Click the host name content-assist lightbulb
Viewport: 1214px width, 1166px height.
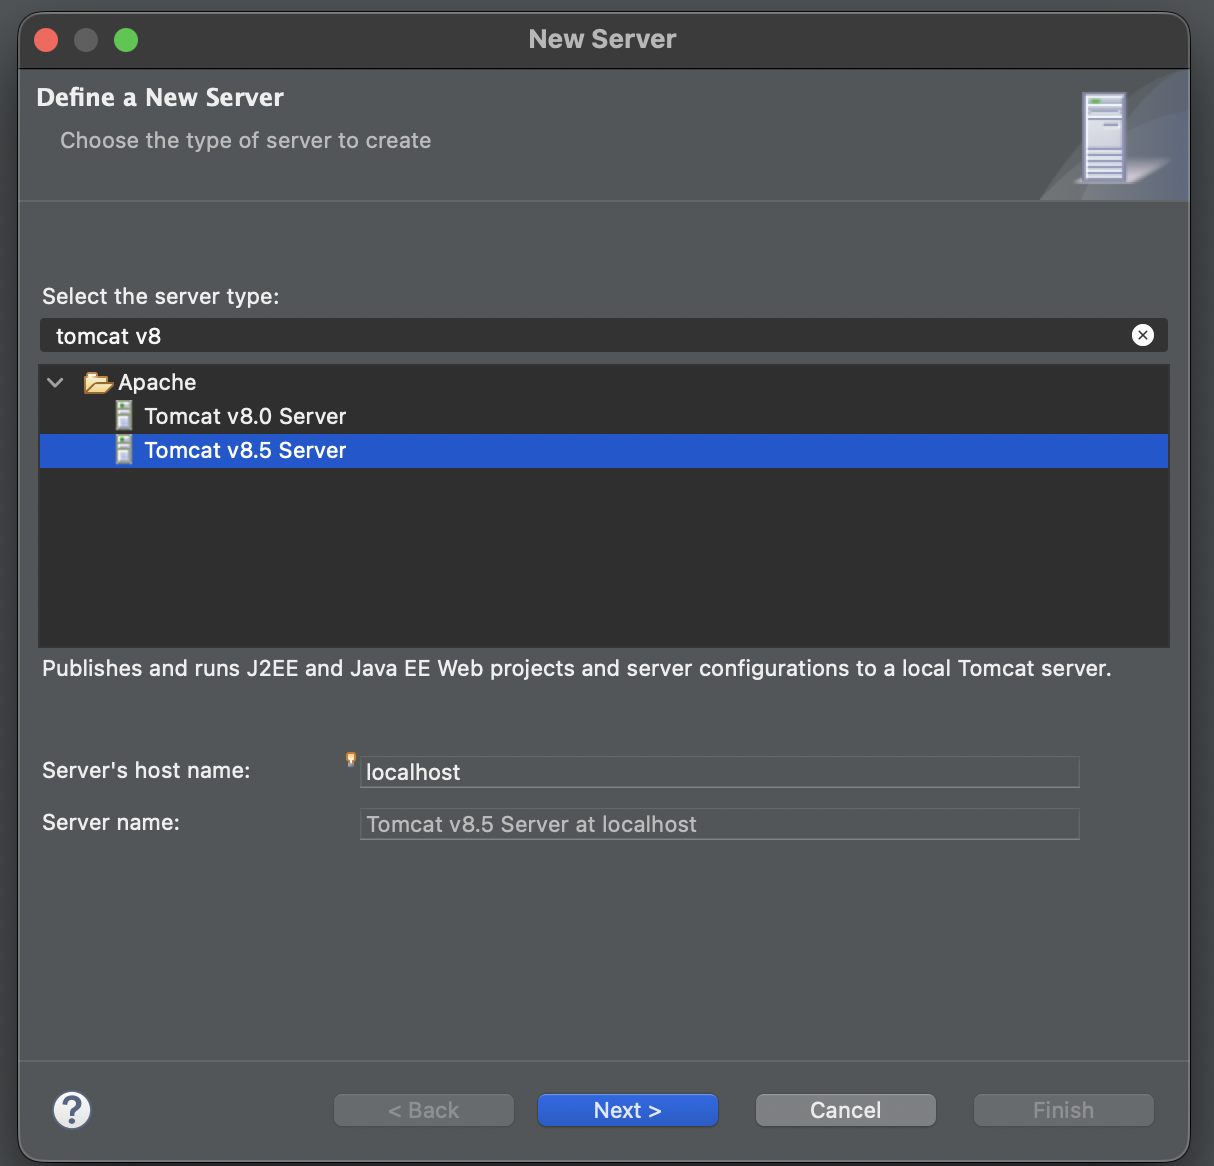pyautogui.click(x=351, y=760)
